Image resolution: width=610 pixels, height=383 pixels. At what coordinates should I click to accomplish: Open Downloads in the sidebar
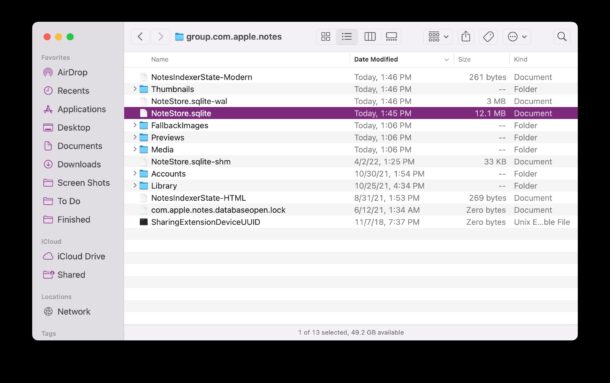[72, 164]
